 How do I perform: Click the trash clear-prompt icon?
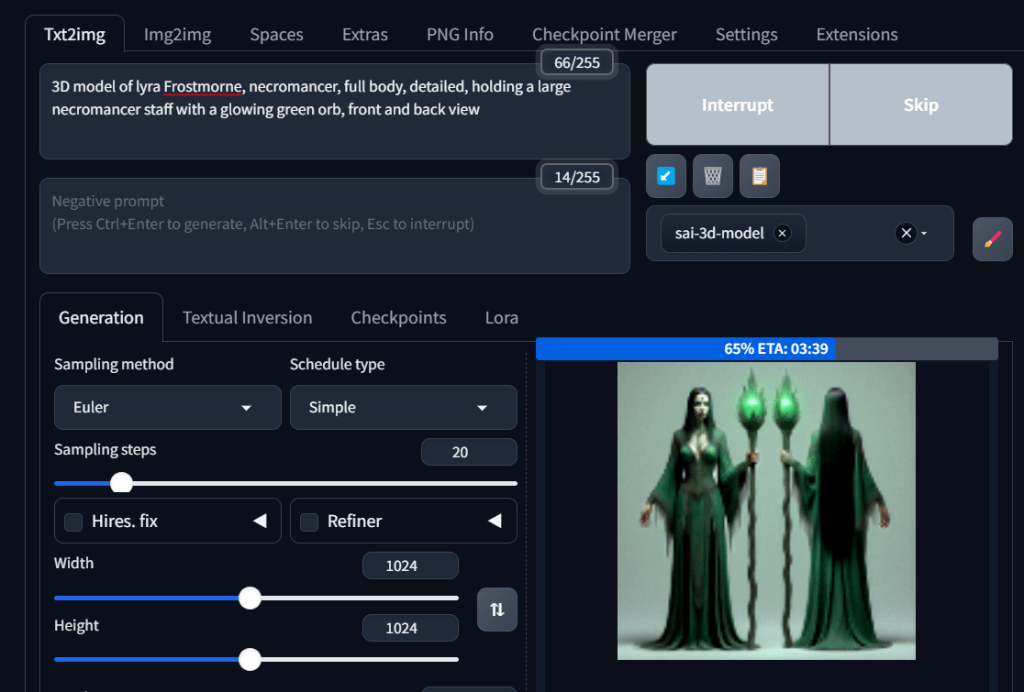tap(712, 176)
